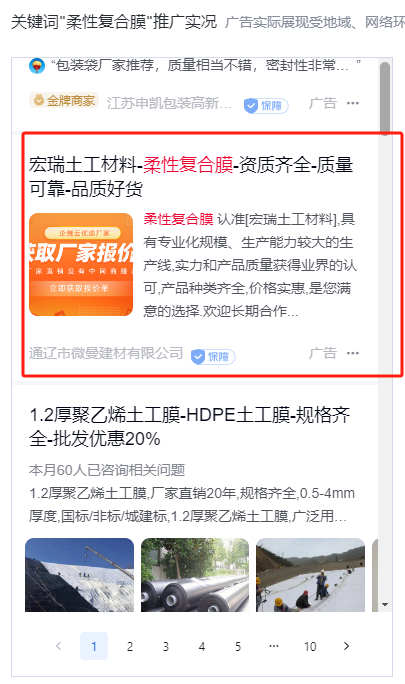405x684 pixels.
Task: Expand the pagination ellipsis for more pages
Action: [x=274, y=646]
